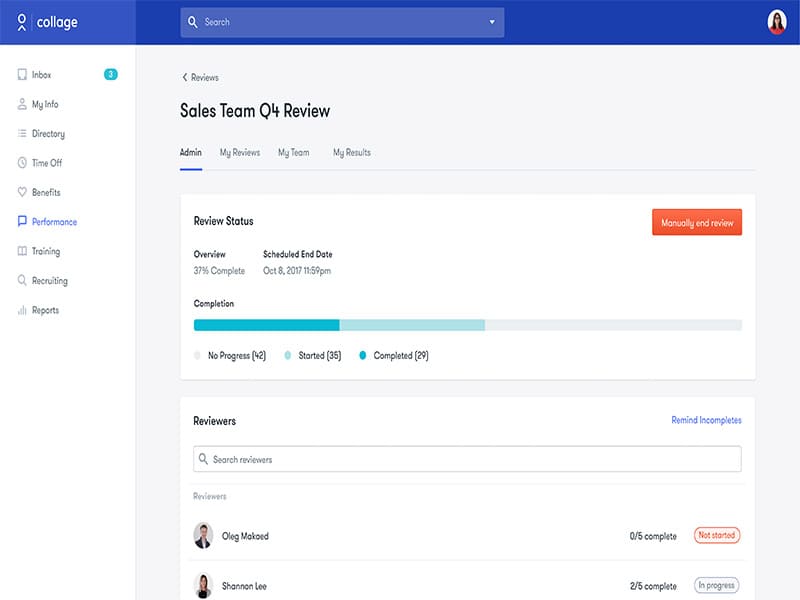Switch to the My Reviews tab
The image size is (800, 600).
pos(240,153)
